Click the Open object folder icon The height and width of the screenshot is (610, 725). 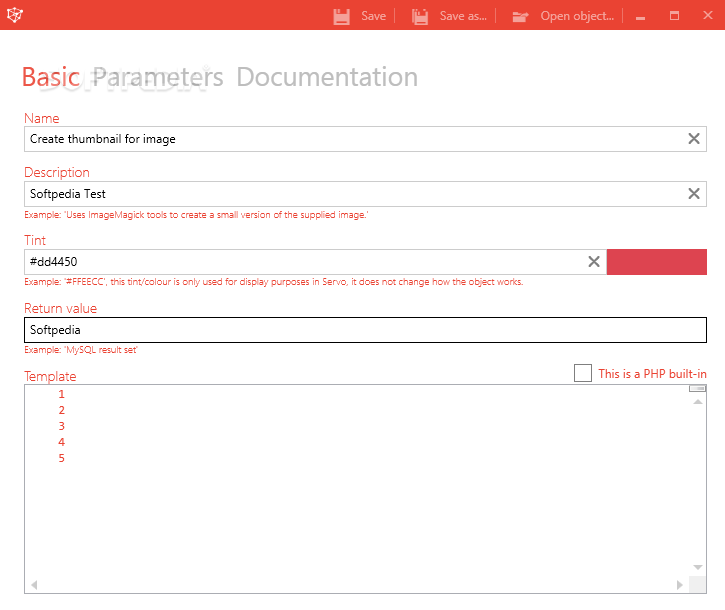520,17
